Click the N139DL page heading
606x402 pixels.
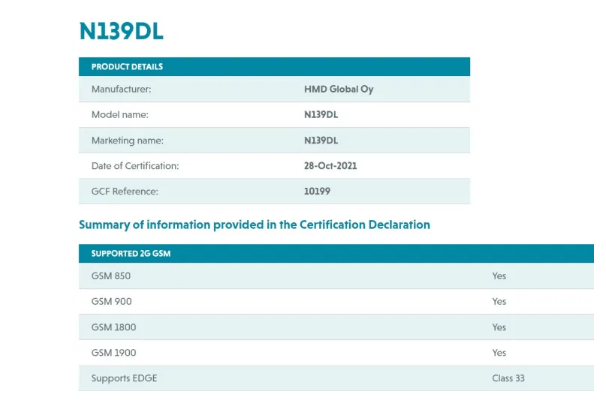click(x=121, y=31)
